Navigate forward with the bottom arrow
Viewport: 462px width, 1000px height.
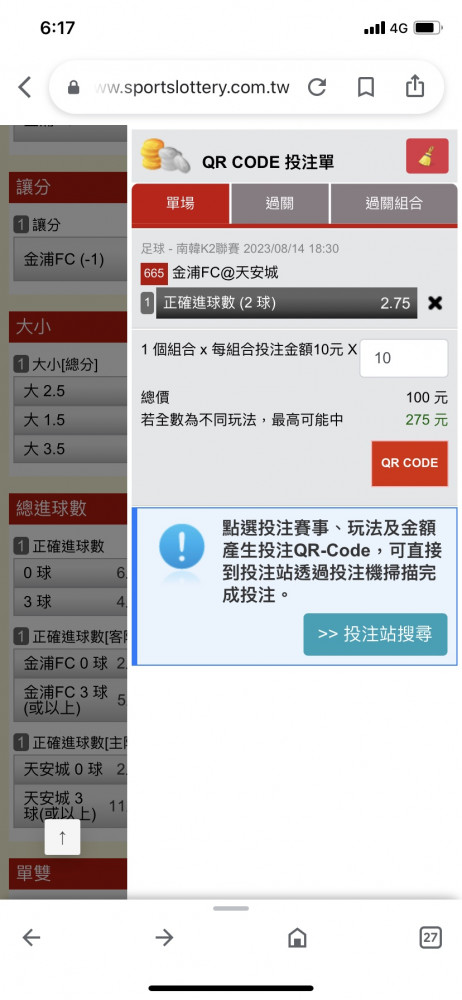165,937
